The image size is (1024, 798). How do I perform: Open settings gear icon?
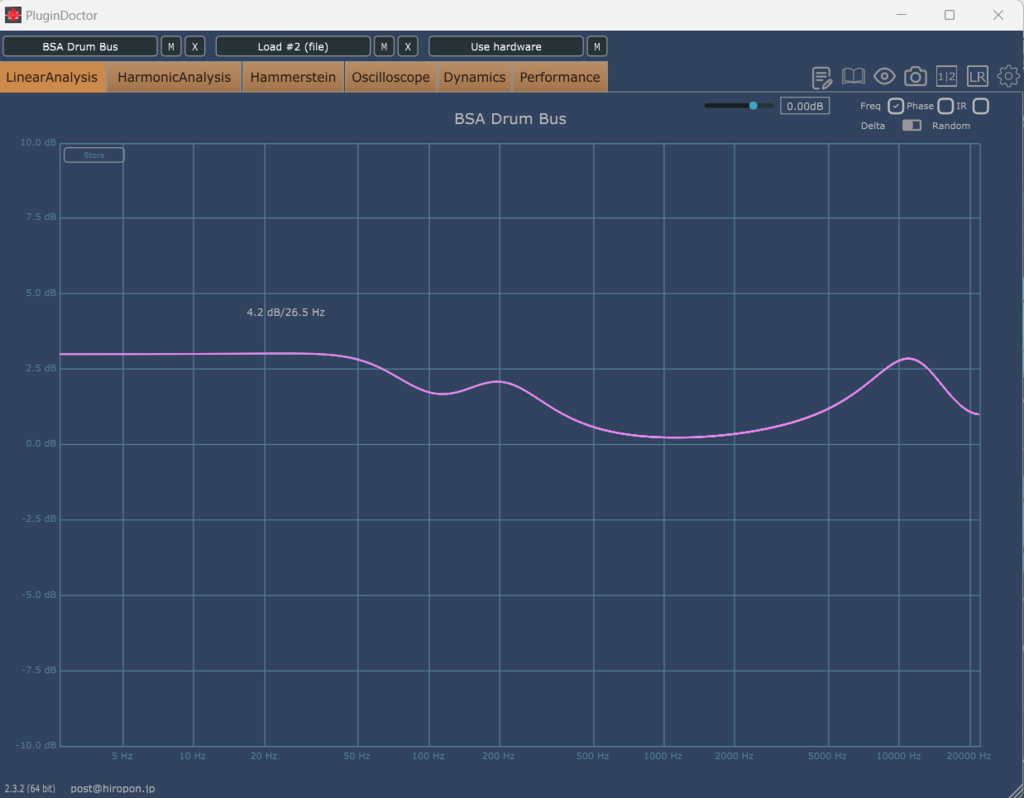click(x=1008, y=76)
